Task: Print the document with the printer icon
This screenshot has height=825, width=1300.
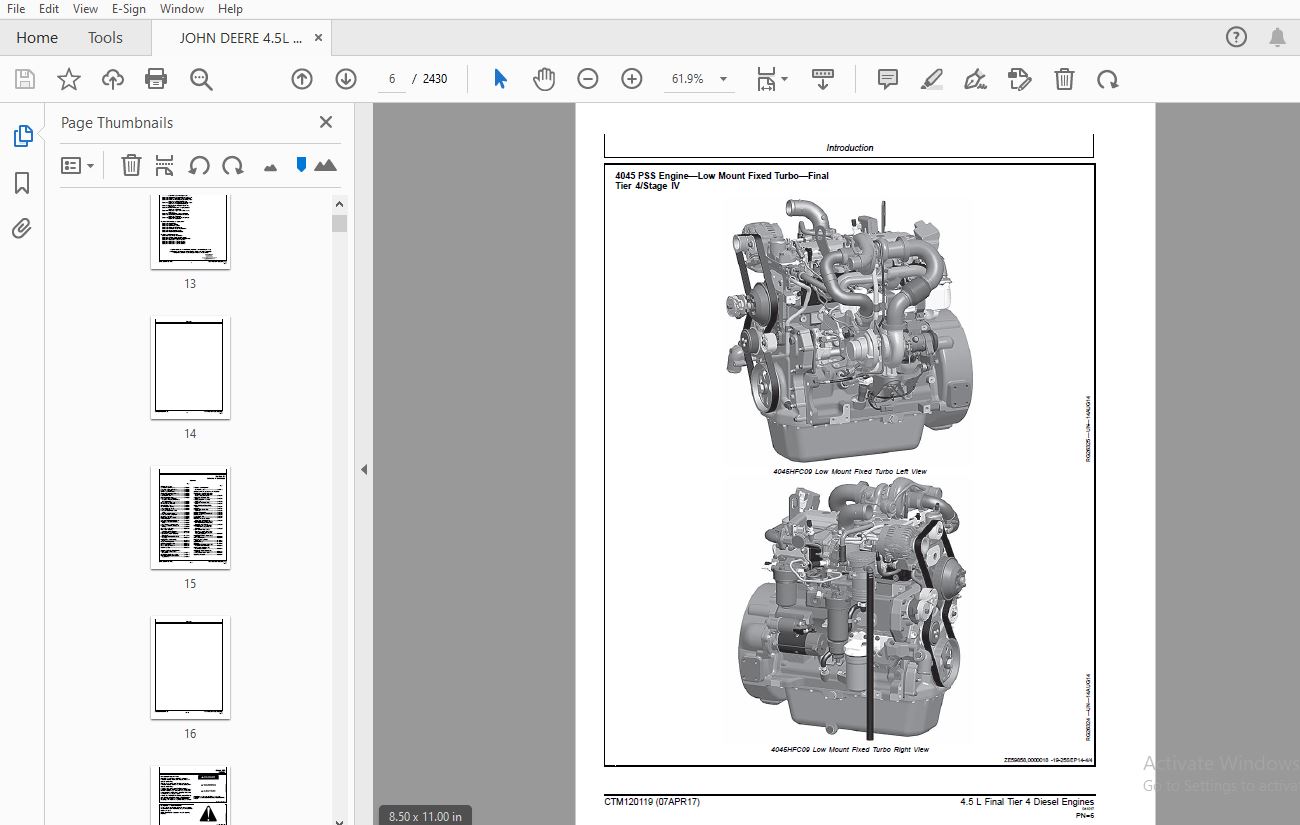Action: click(156, 79)
